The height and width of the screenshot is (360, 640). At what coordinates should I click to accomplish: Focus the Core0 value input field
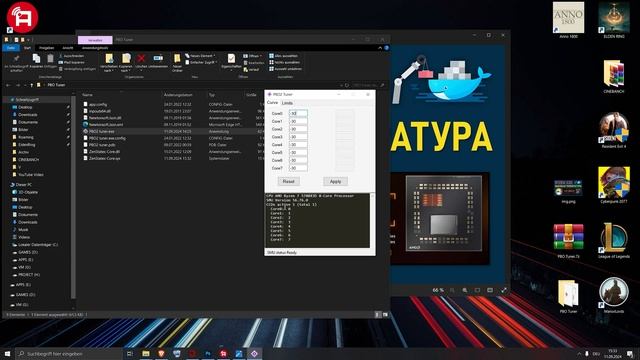(x=298, y=113)
